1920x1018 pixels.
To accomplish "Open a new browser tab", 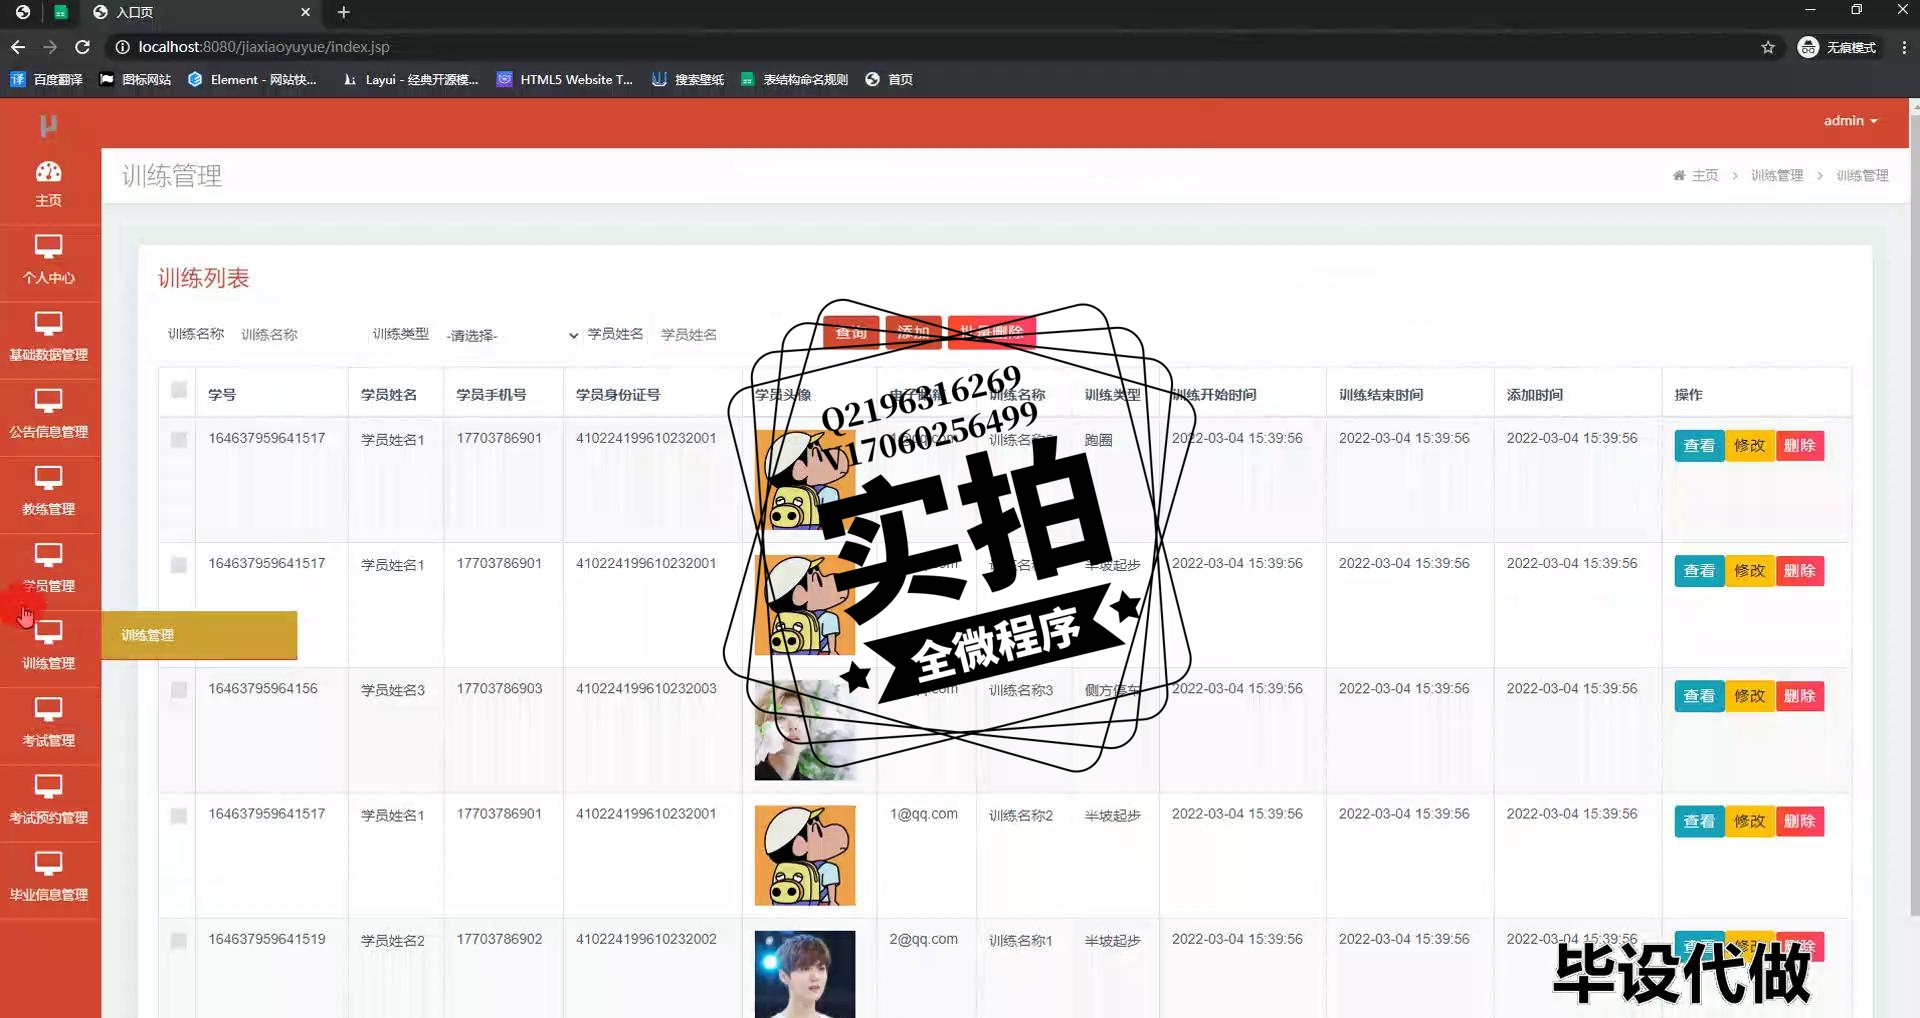I will (344, 12).
